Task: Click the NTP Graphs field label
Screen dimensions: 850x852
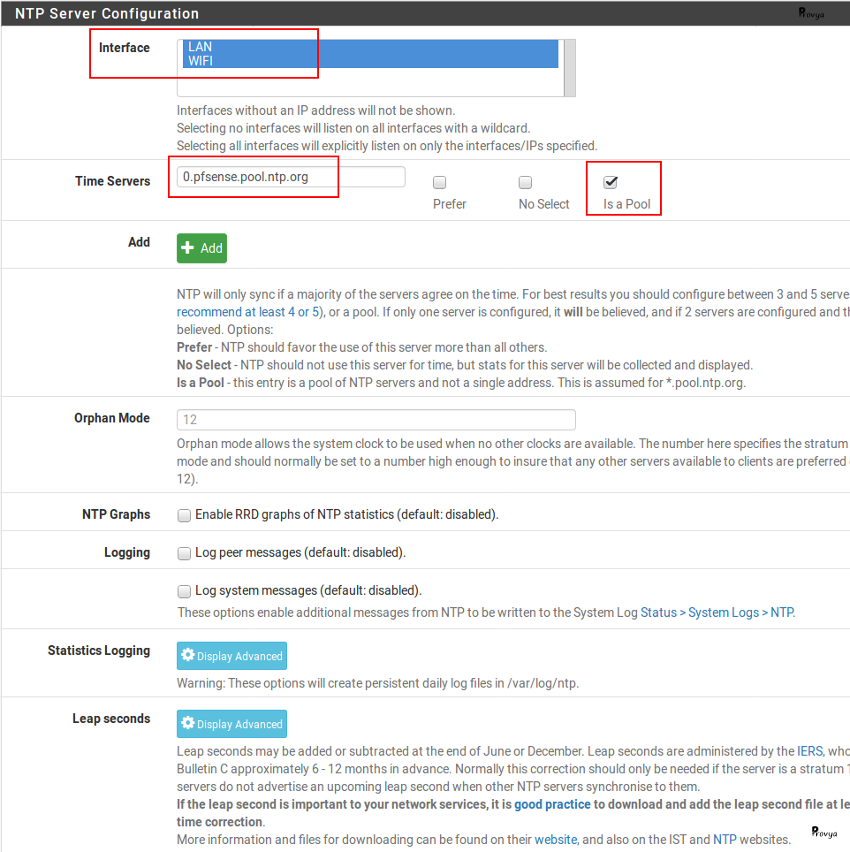Action: pos(116,514)
